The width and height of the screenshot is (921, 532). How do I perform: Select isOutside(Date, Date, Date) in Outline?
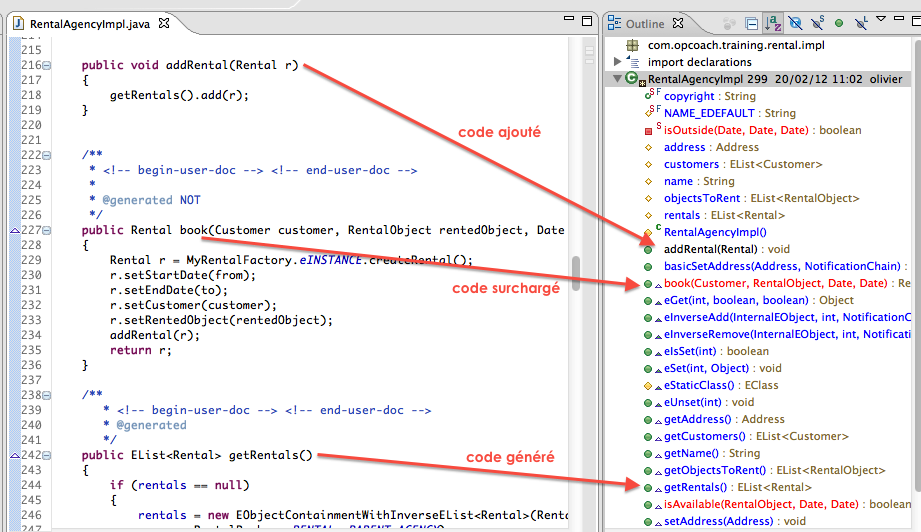pos(762,130)
